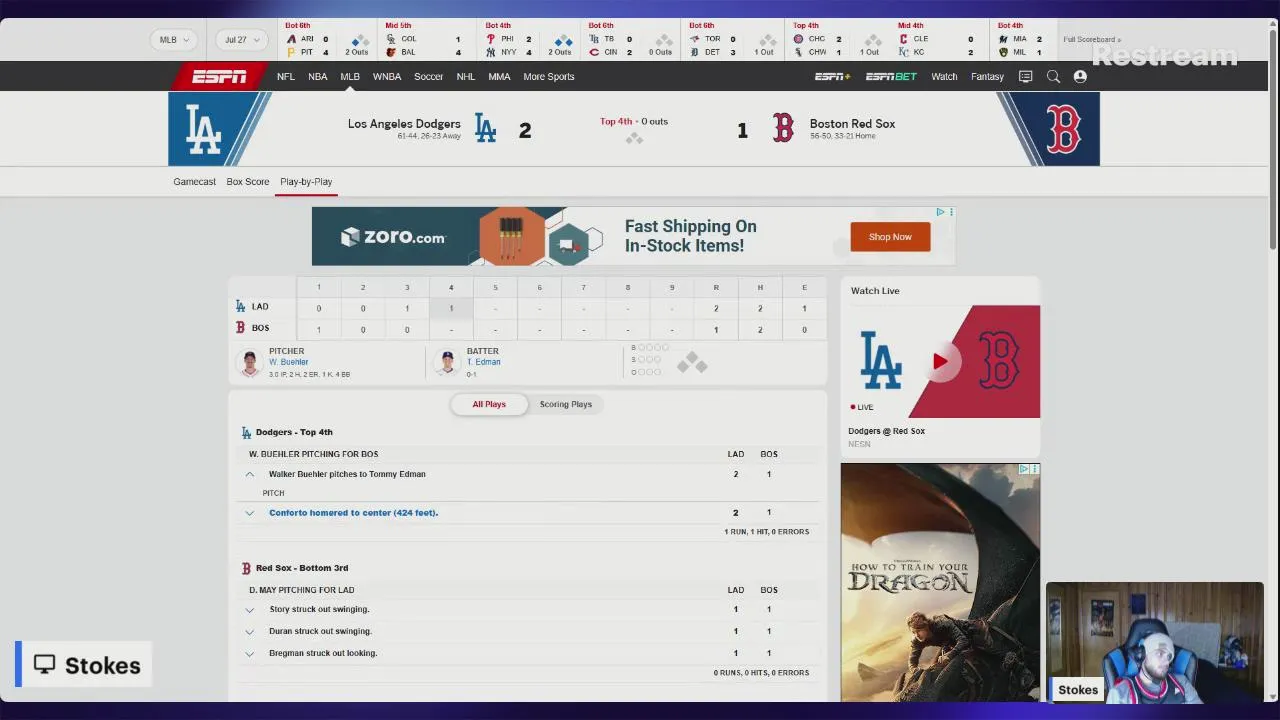Click the large Boston B logo on the header banner

tap(1064, 129)
